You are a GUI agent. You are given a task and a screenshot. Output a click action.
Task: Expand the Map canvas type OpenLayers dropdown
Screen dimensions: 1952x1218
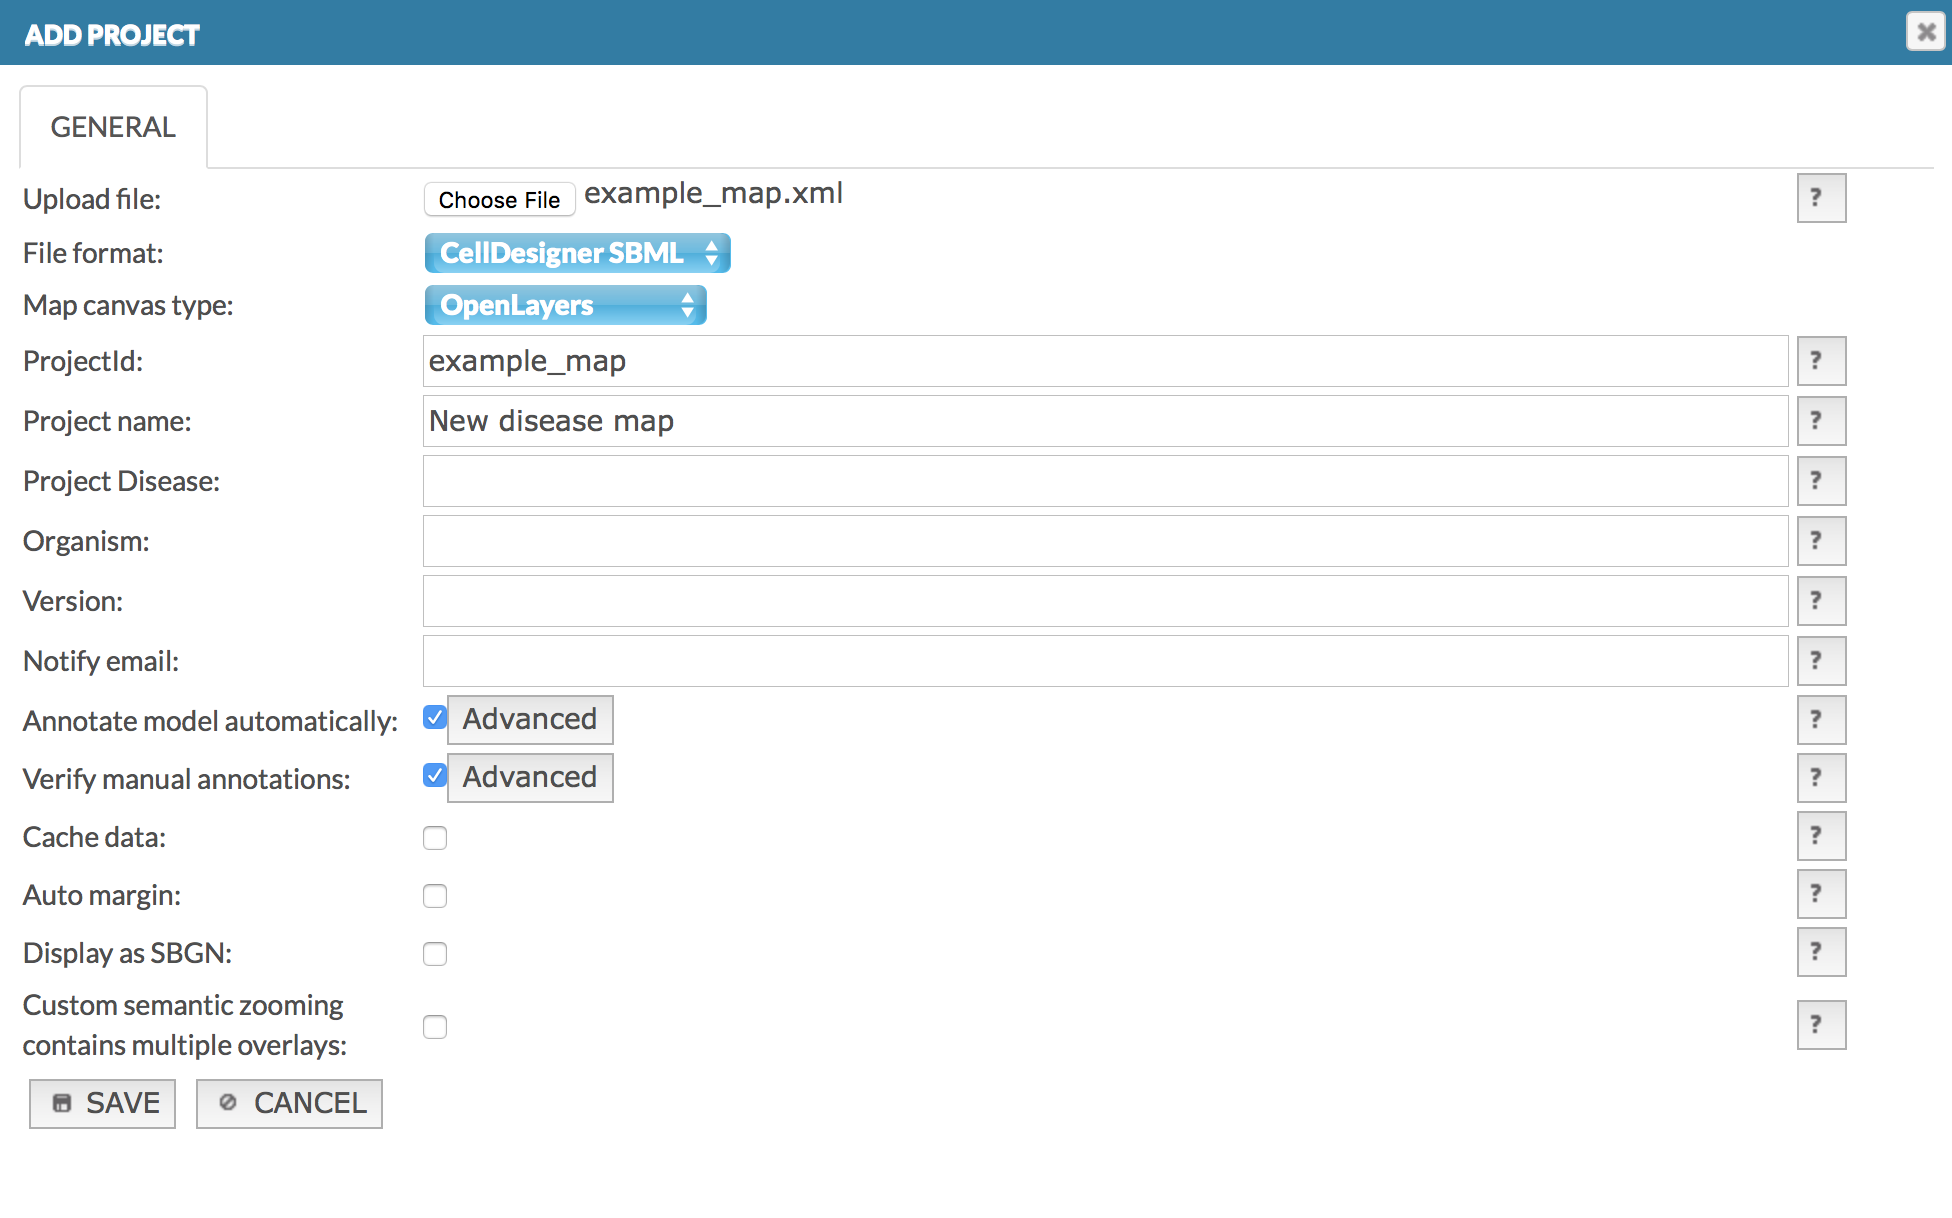coord(565,305)
